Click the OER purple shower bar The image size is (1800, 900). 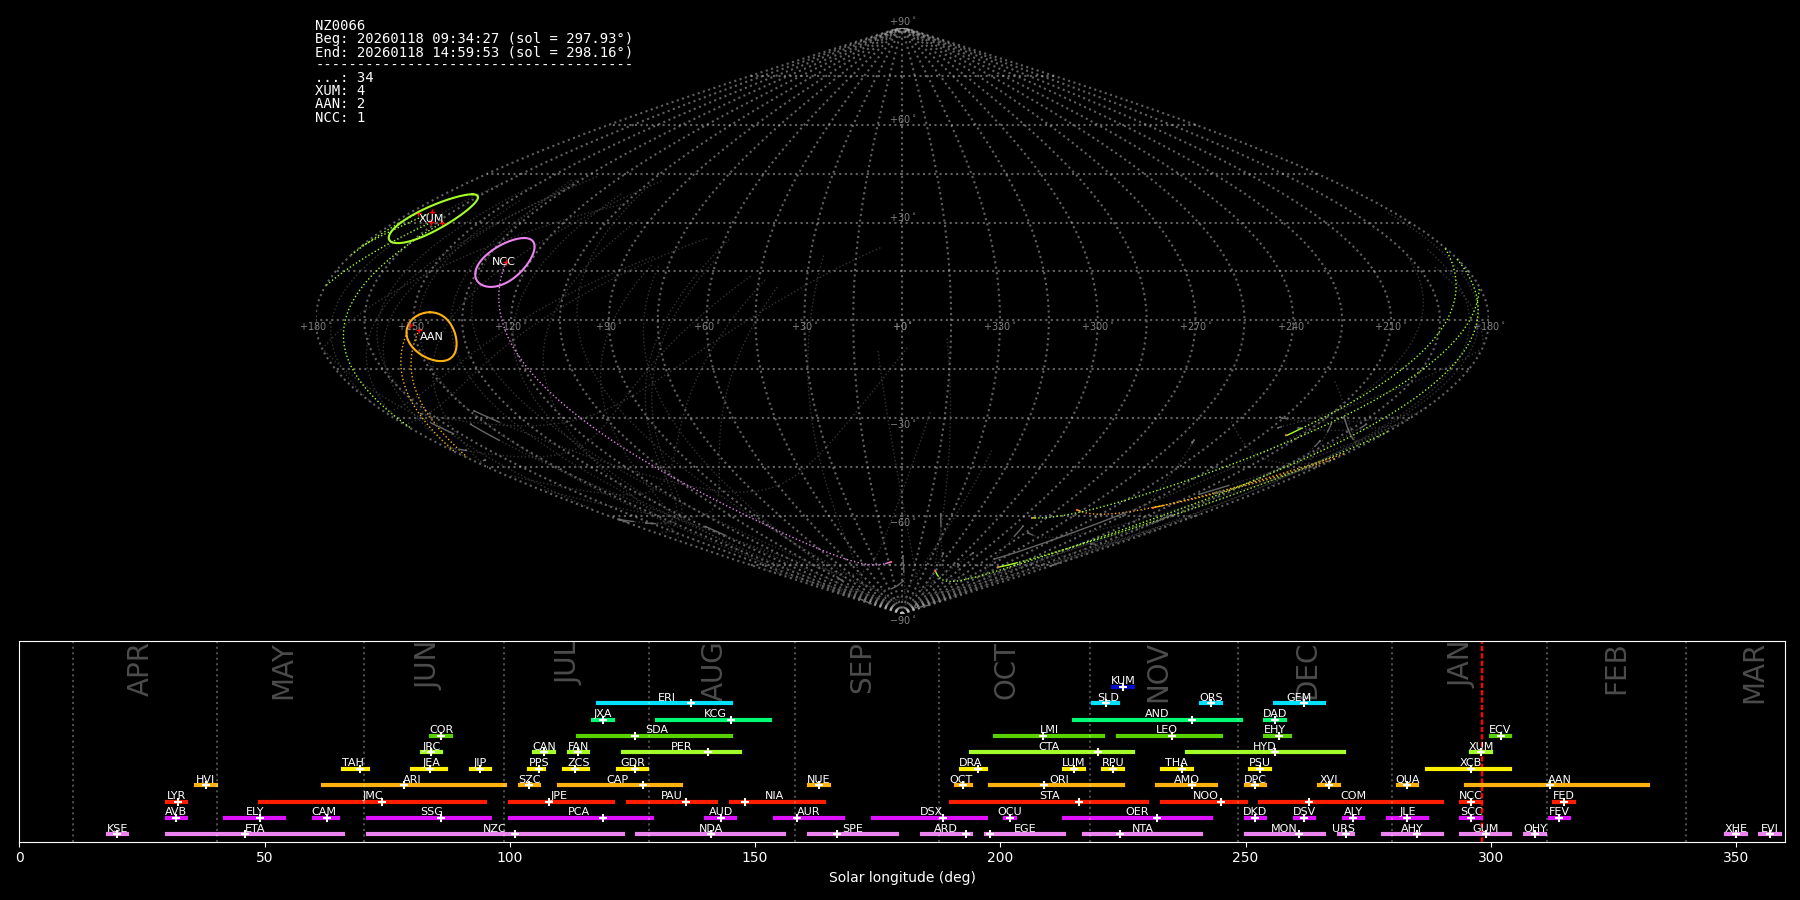[1137, 818]
